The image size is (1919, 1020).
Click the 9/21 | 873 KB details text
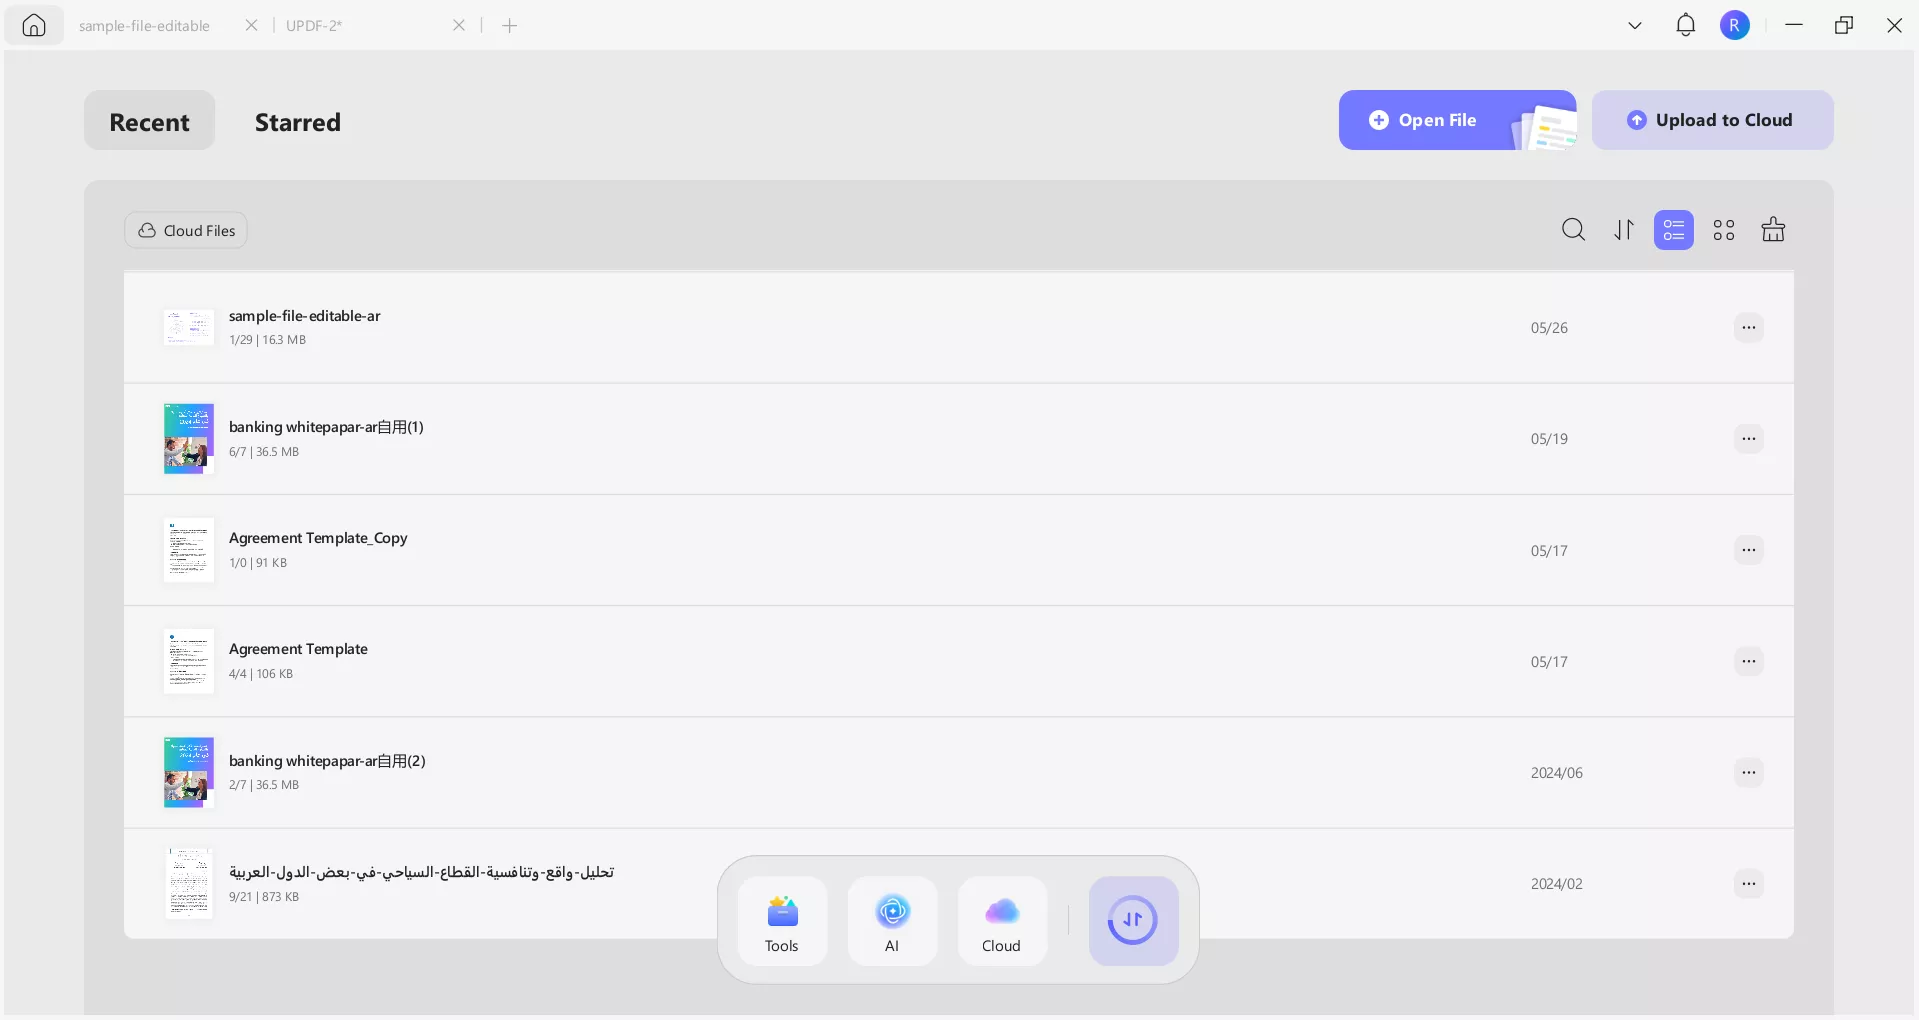tap(264, 897)
